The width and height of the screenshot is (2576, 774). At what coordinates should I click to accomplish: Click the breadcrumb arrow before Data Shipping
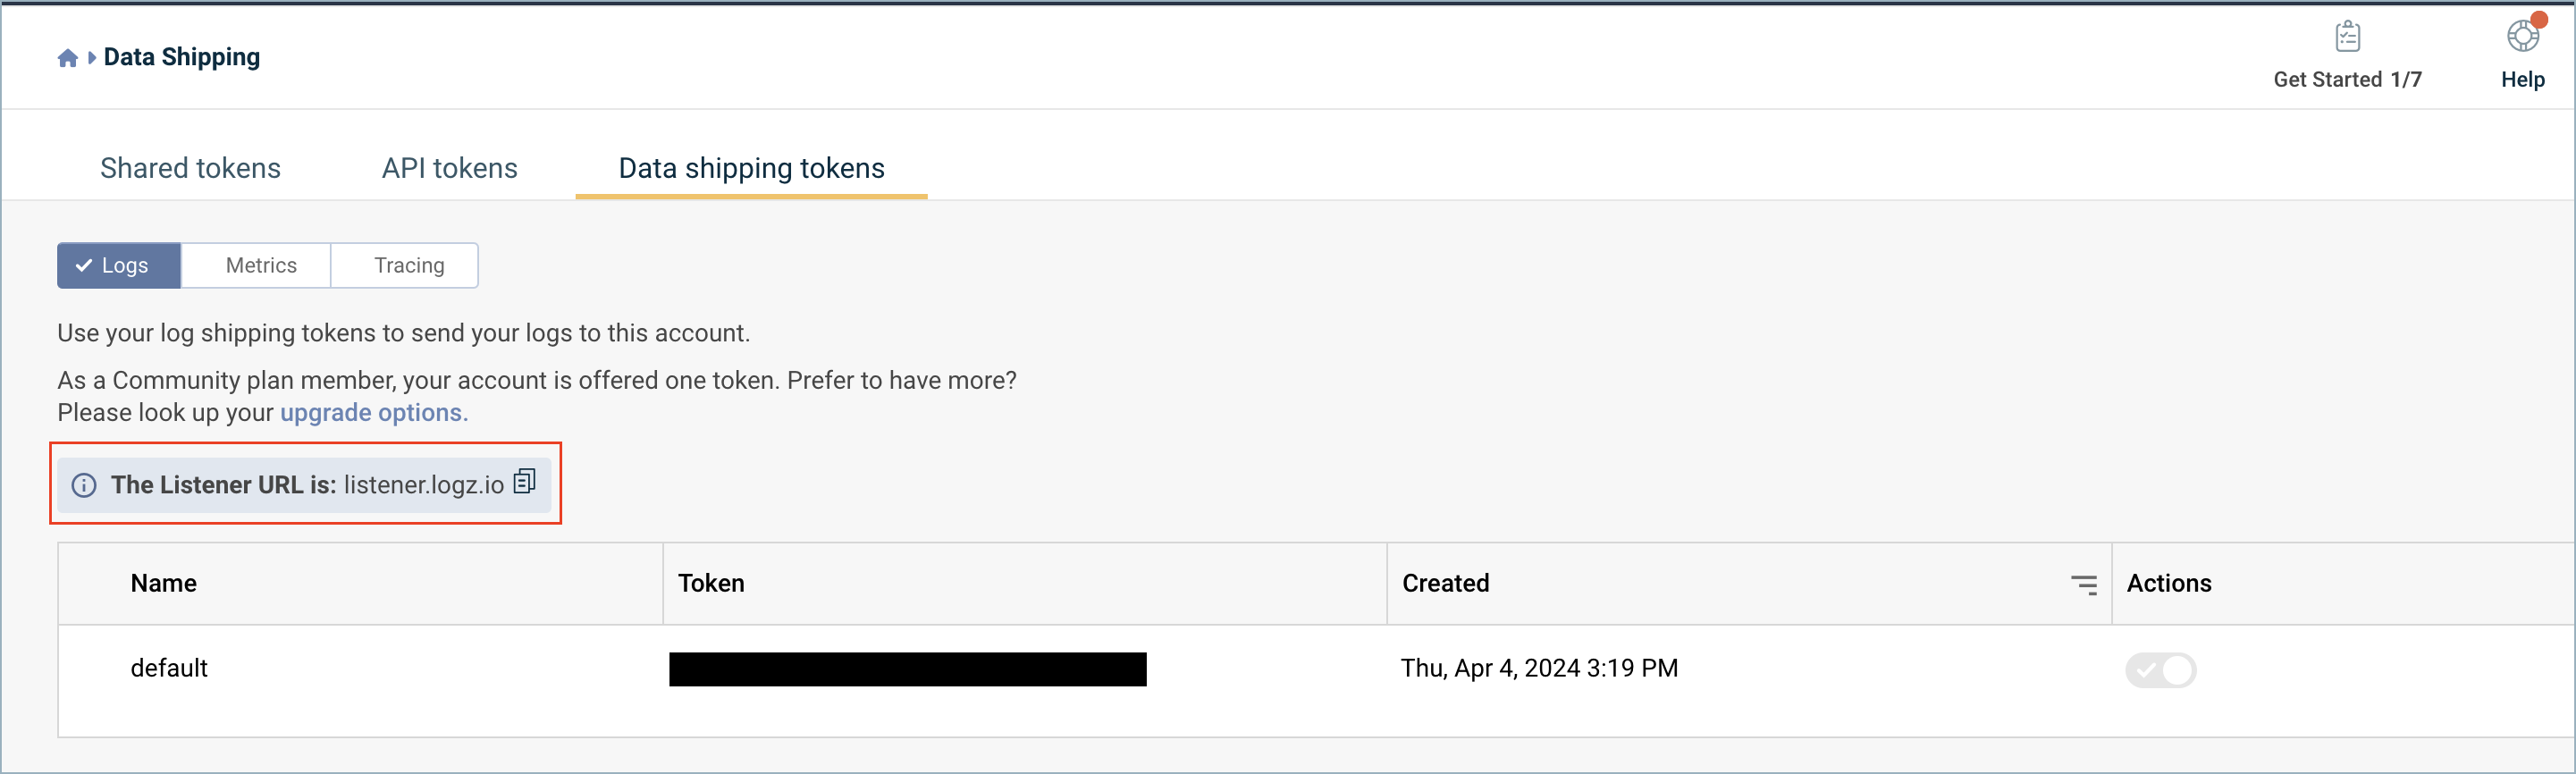click(x=92, y=58)
